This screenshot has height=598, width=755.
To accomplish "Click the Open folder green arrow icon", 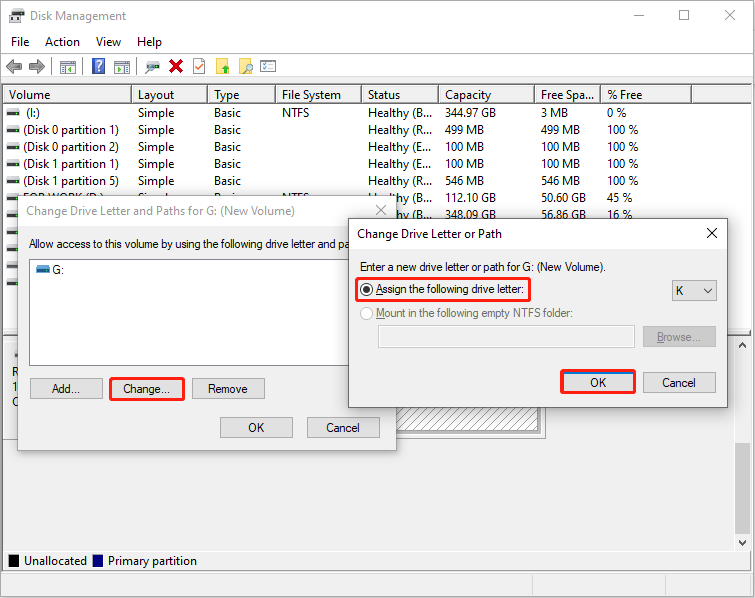I will (x=222, y=66).
